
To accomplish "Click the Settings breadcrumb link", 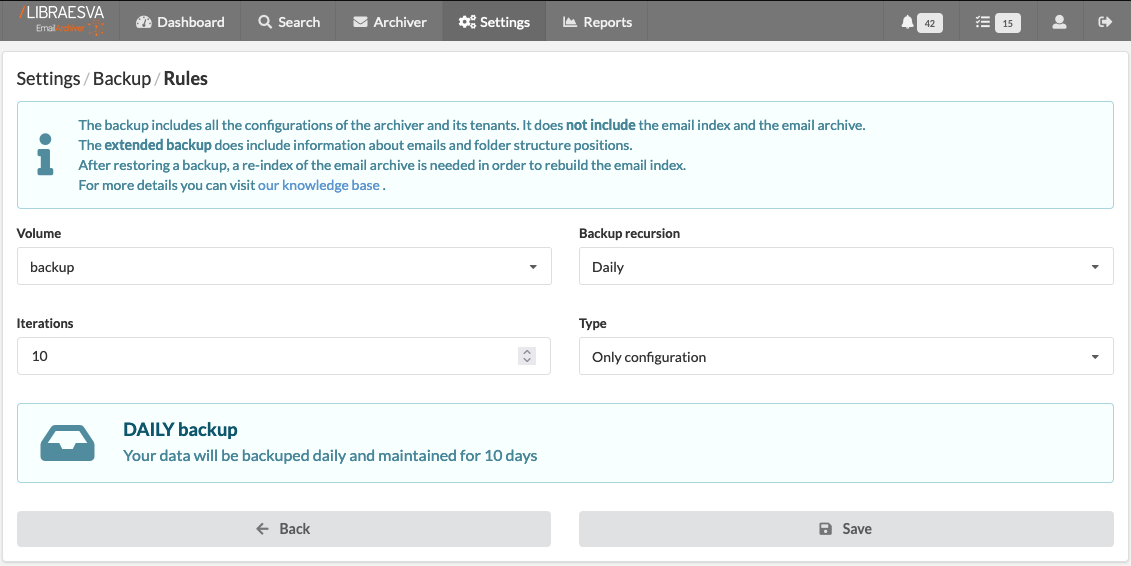I will pos(48,79).
